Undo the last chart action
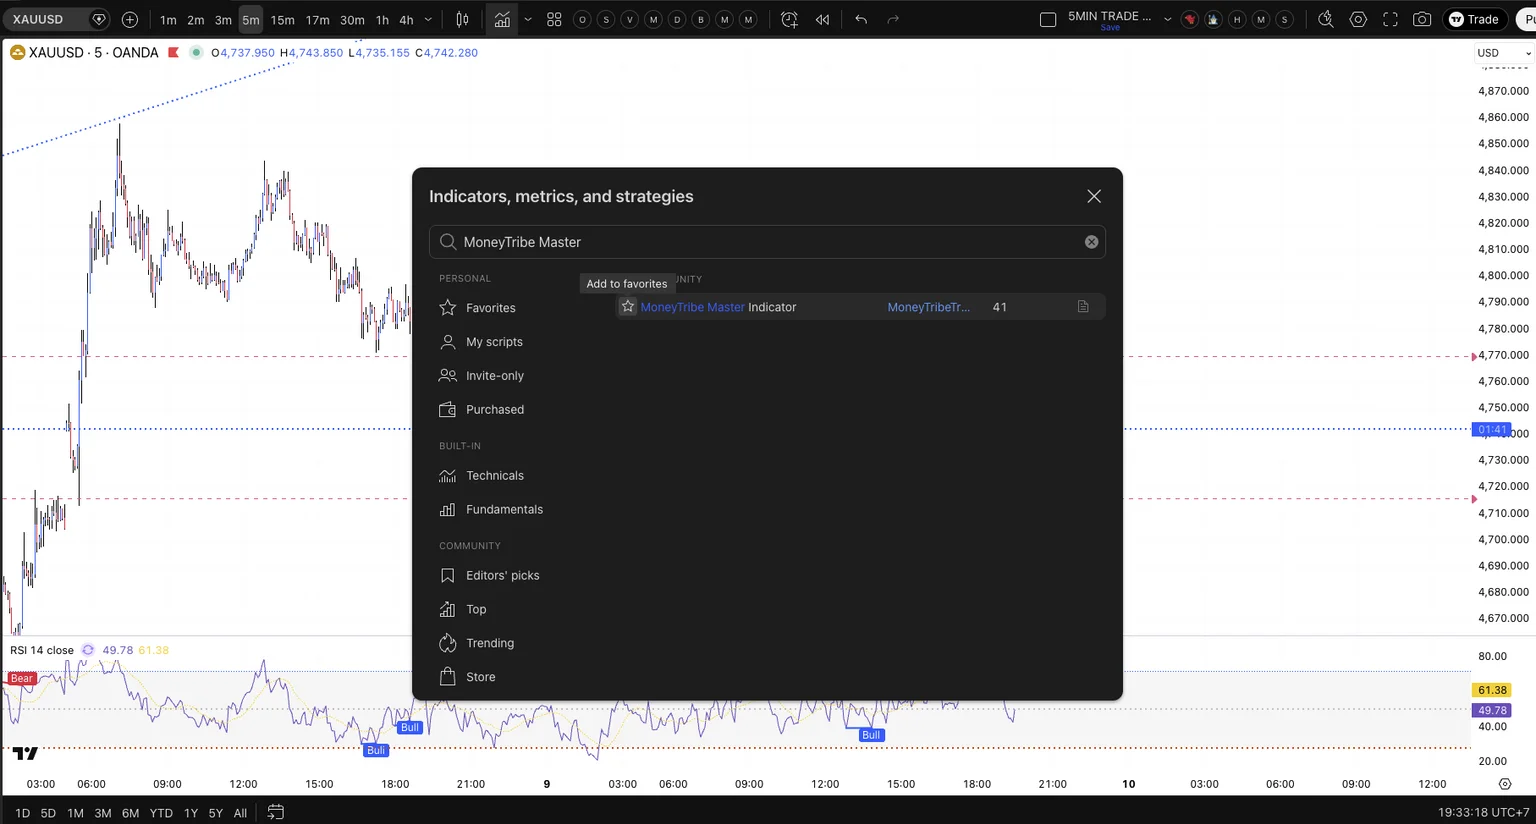 point(861,19)
